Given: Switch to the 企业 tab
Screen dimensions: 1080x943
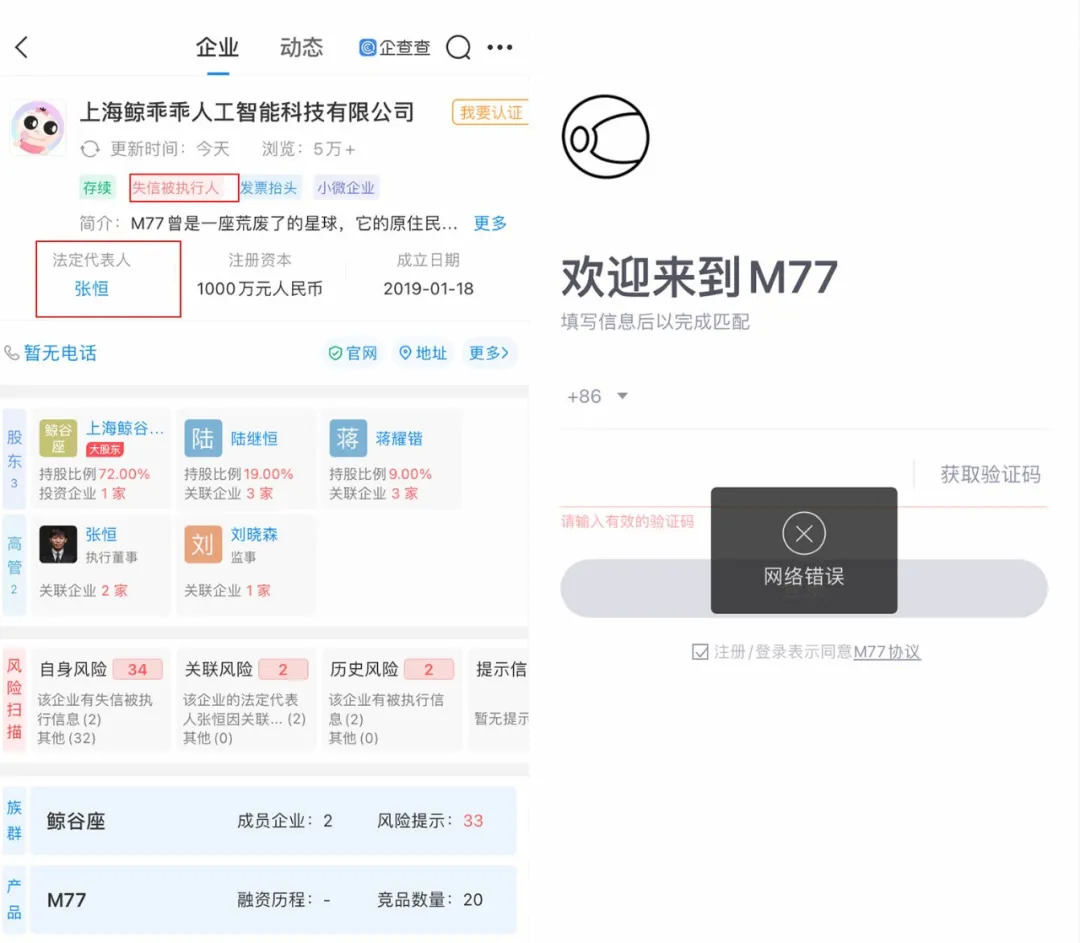Looking at the screenshot, I should (217, 48).
